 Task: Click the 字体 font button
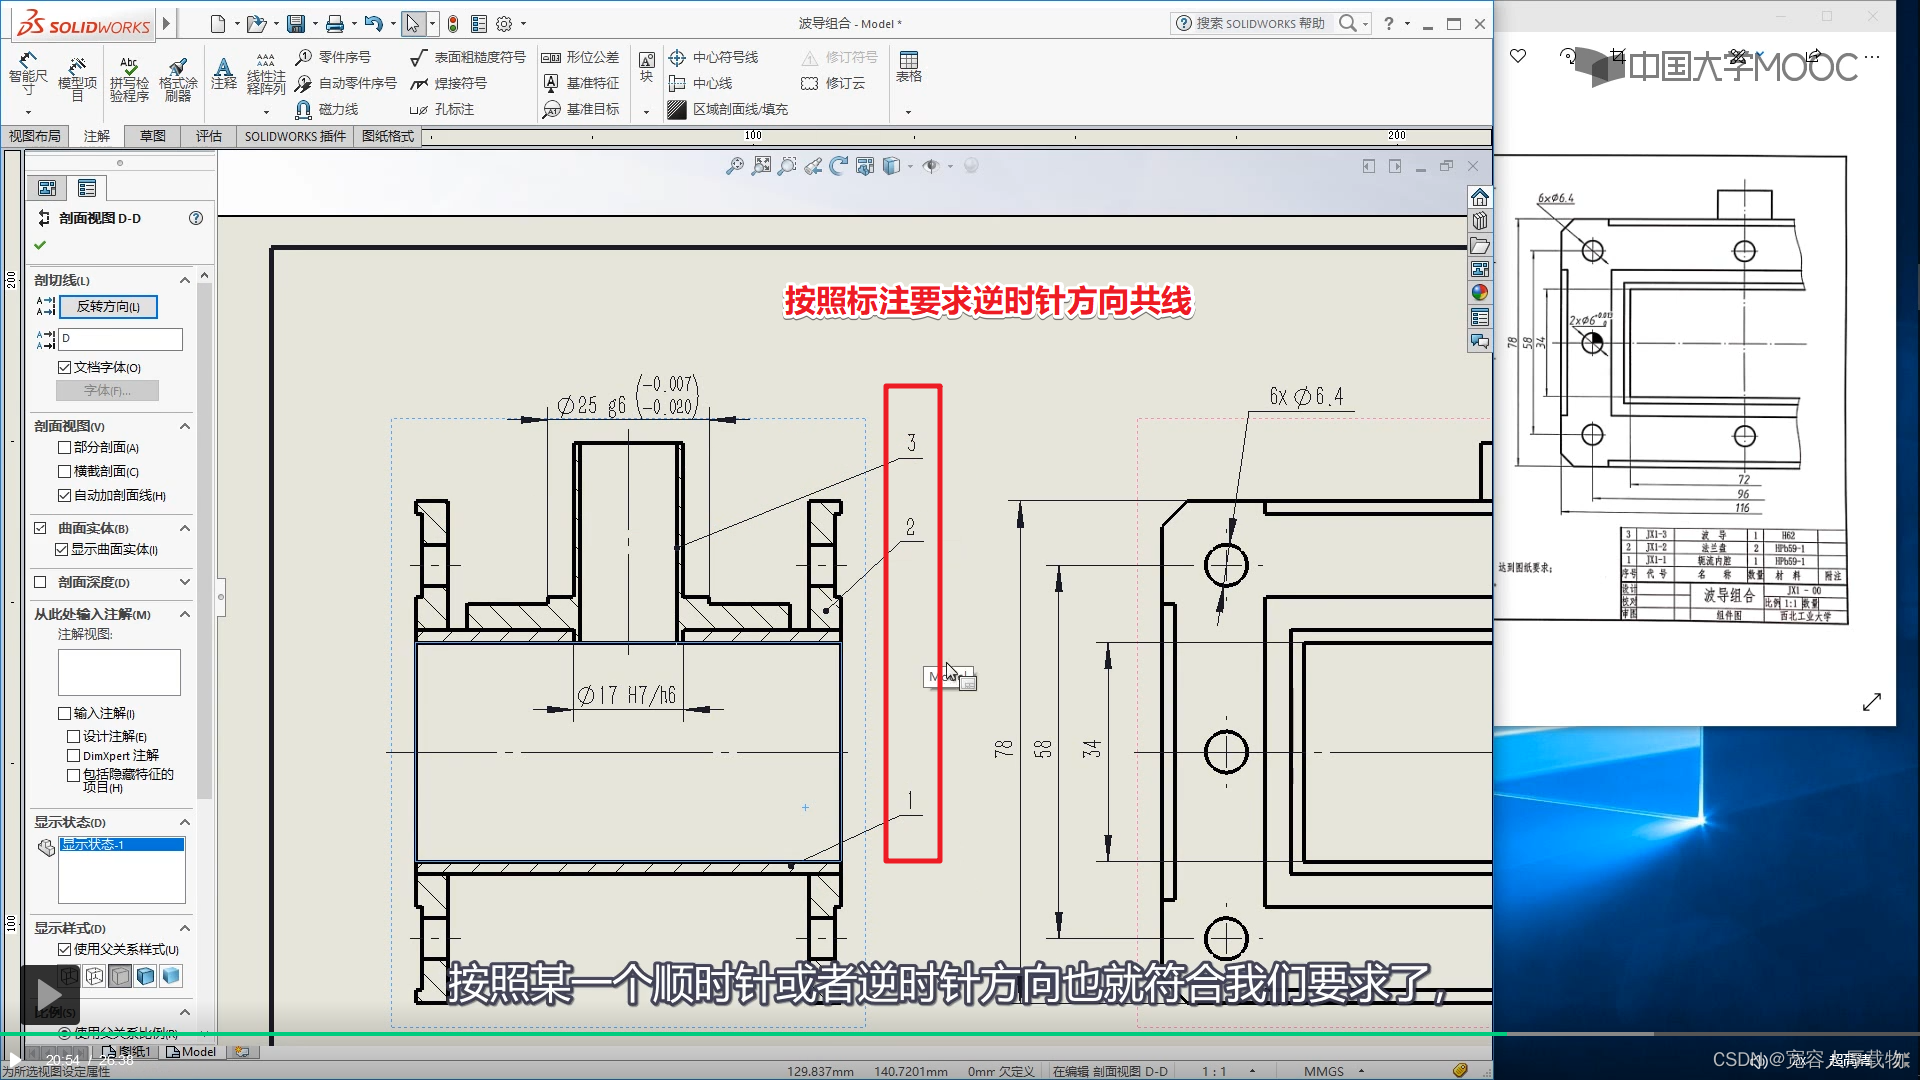tap(107, 391)
